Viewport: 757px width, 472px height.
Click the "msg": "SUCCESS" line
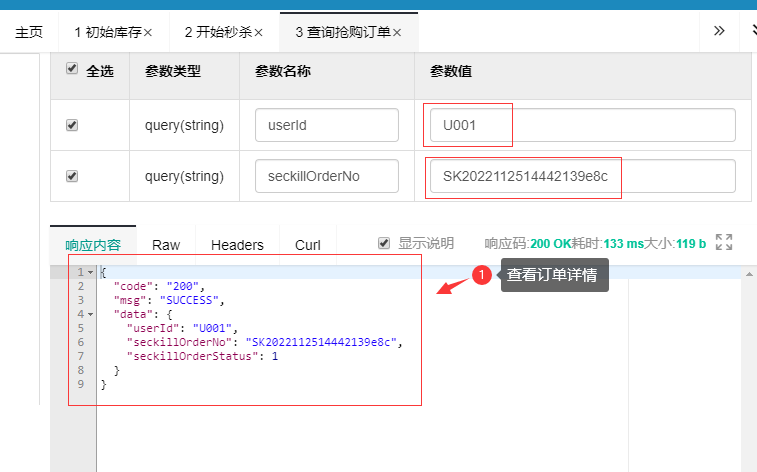pos(169,300)
